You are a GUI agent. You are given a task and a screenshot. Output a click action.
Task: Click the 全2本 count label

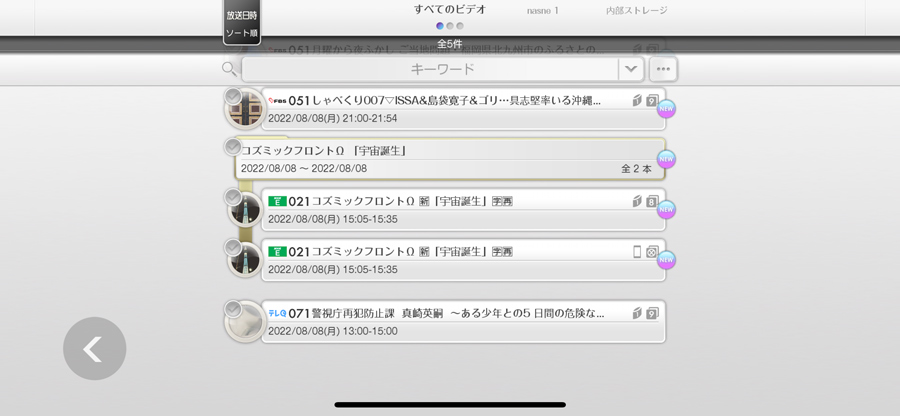coord(636,169)
